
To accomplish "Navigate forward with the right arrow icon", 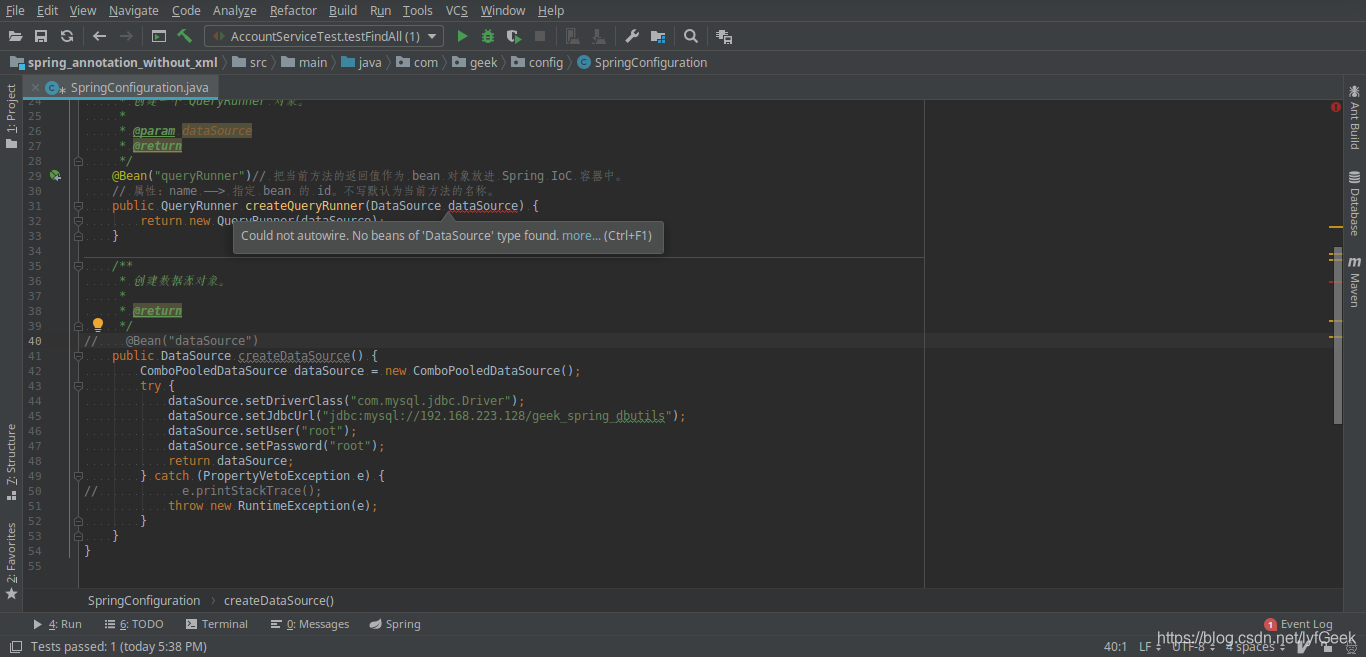I will coord(126,36).
